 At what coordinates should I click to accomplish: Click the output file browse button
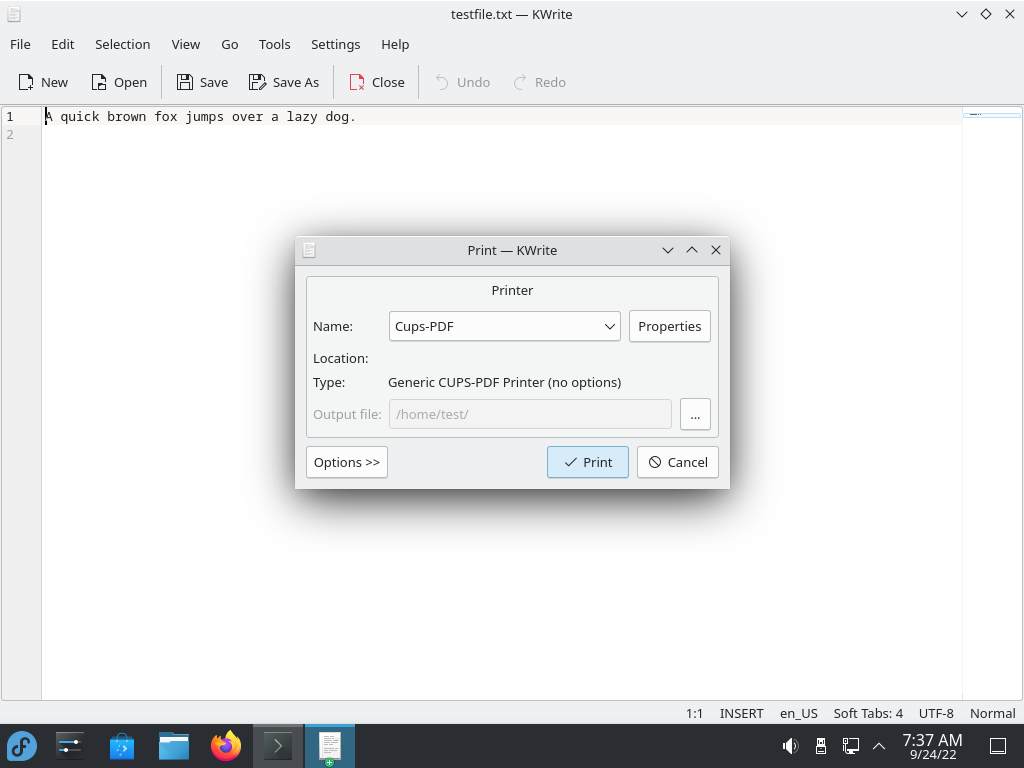(695, 414)
